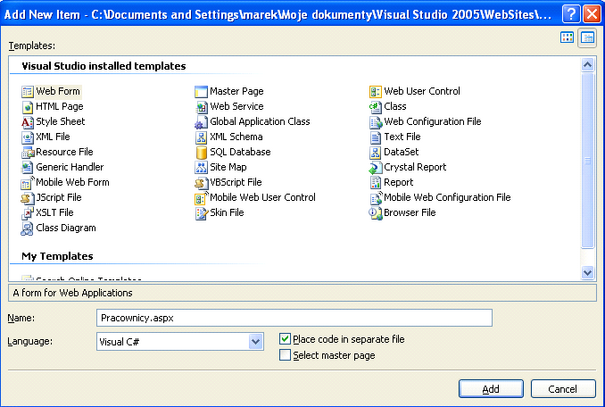605x407 pixels.
Task: Select the Mobile Web Form icon
Action: coord(27,183)
